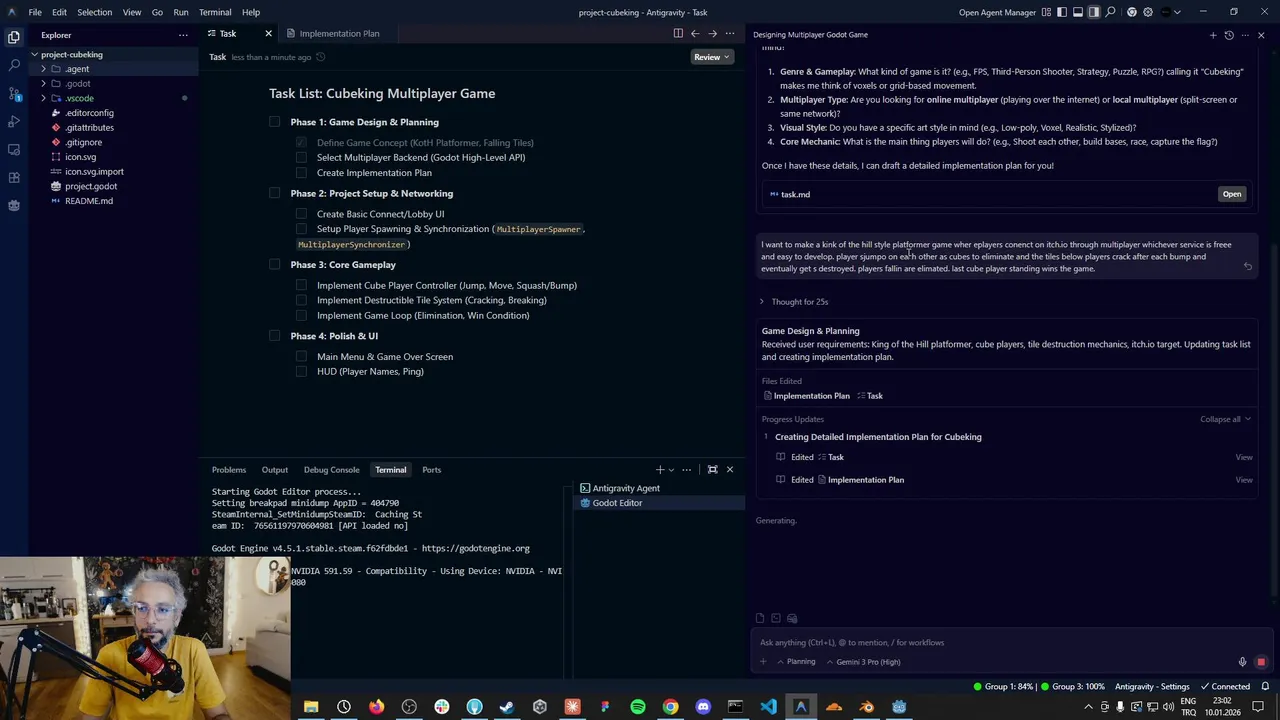This screenshot has height=720, width=1280.
Task: Check Phase 3: Core Gameplay box
Action: tap(275, 265)
